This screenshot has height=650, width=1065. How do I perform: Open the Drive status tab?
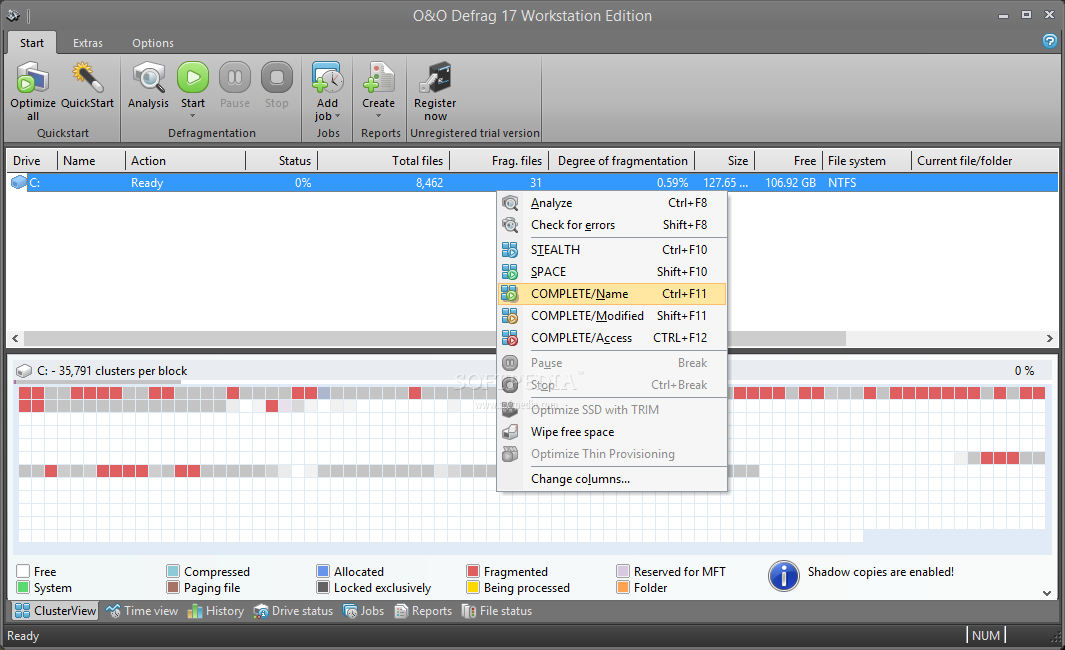(294, 611)
